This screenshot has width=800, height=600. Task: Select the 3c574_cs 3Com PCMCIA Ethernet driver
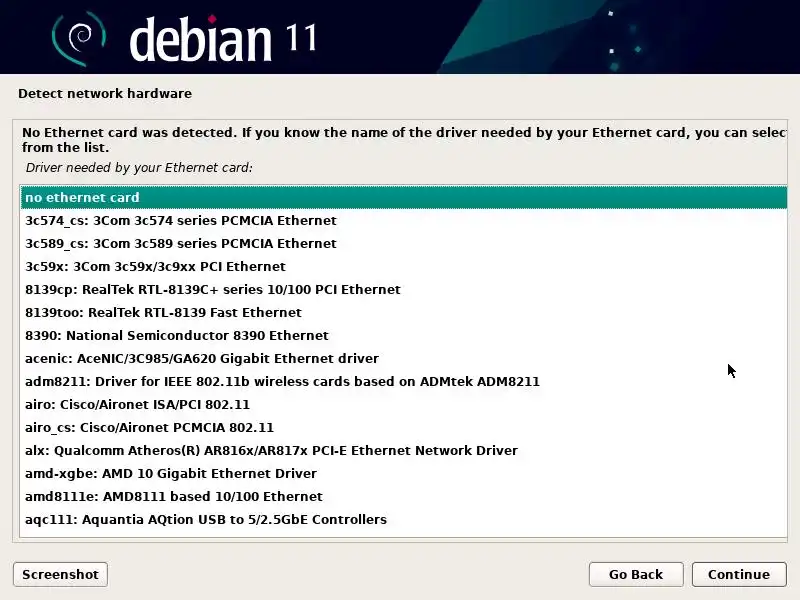[x=404, y=220]
